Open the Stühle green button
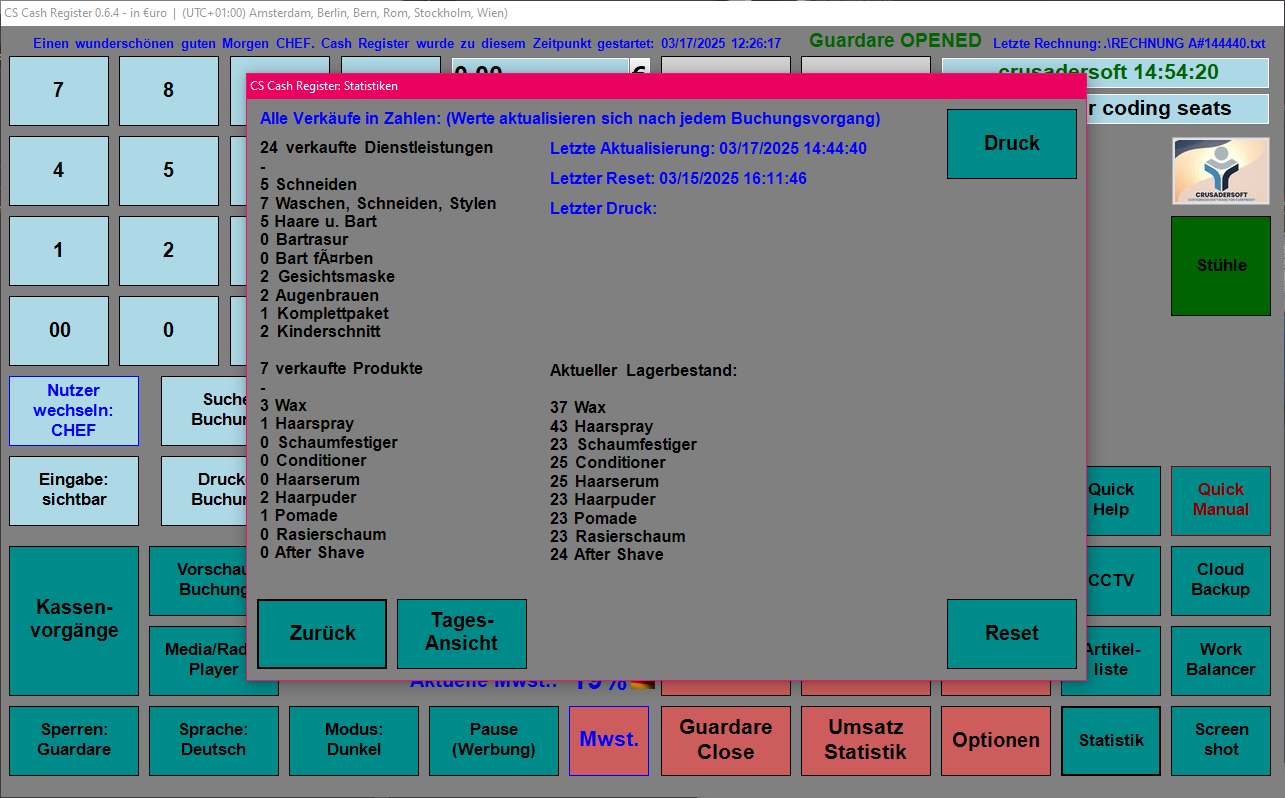The image size is (1285, 798). pos(1221,266)
